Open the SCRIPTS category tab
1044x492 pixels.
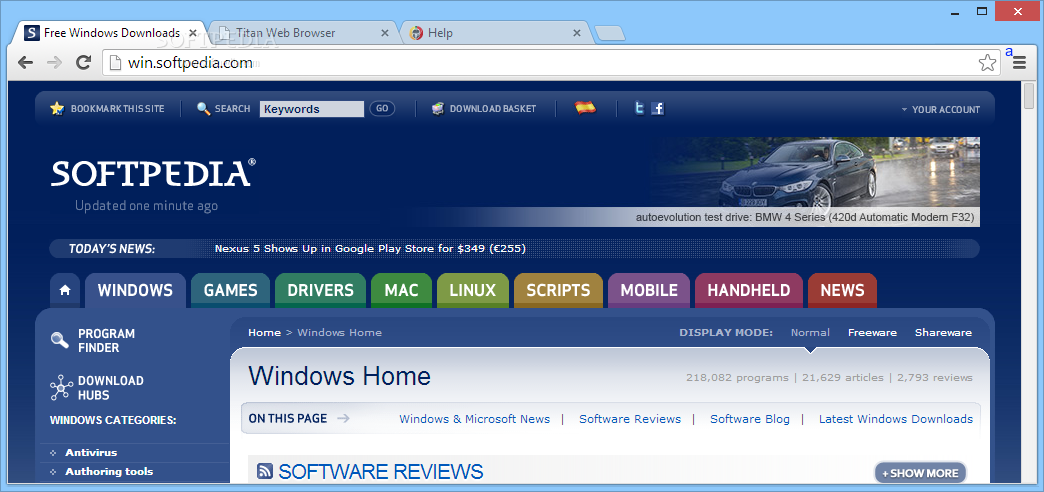click(558, 290)
